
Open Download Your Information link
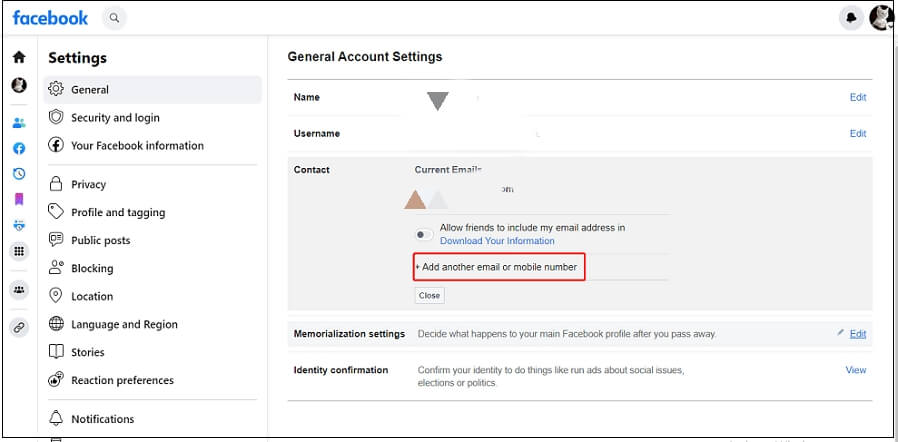[x=497, y=241]
